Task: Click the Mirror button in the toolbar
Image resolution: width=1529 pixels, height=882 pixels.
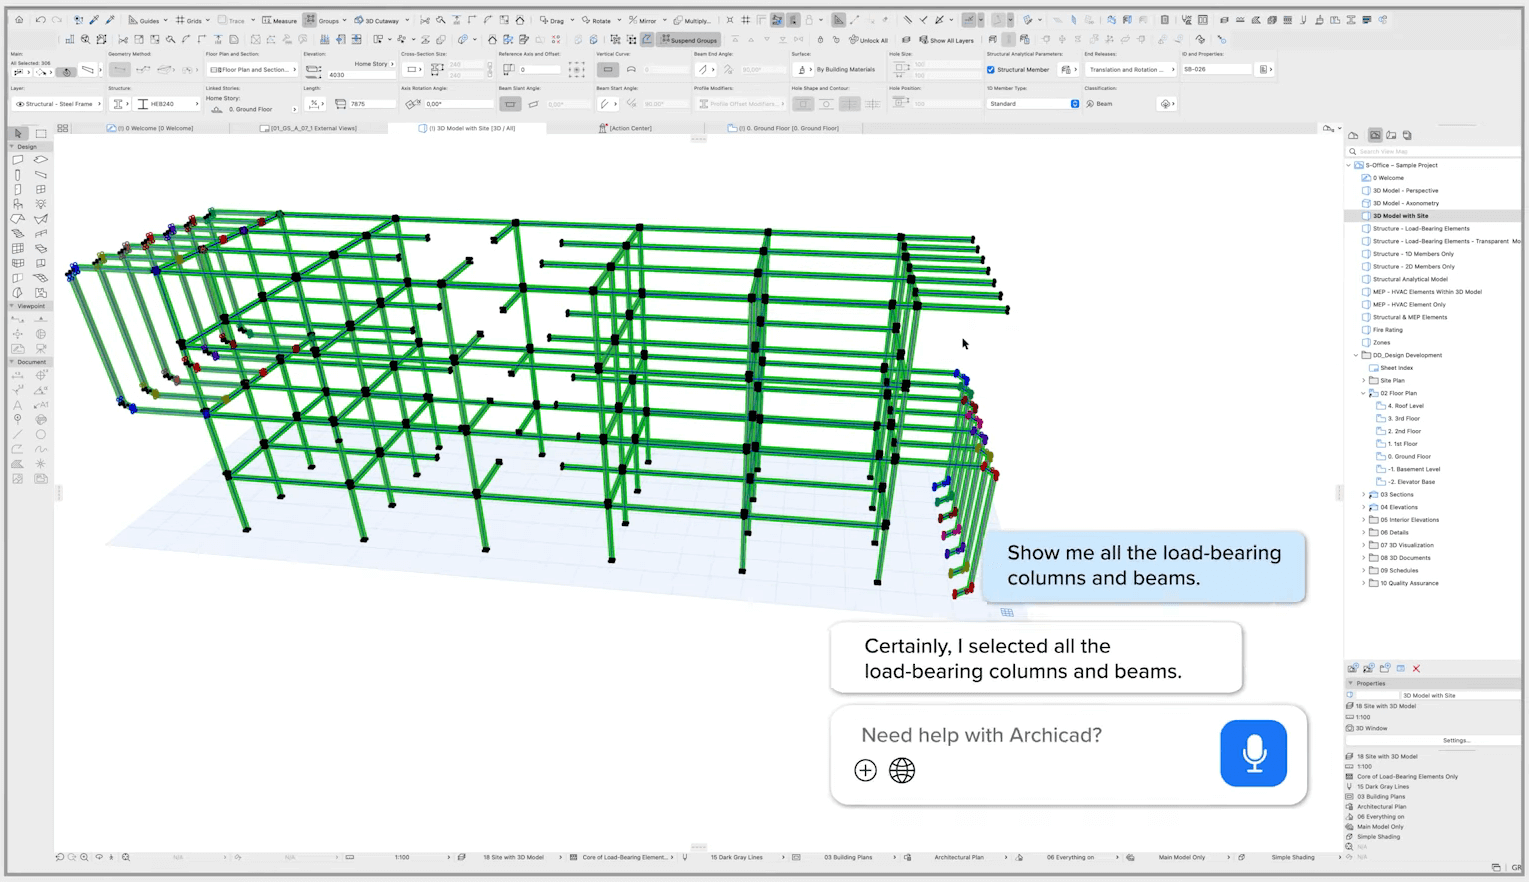Action: pyautogui.click(x=642, y=20)
